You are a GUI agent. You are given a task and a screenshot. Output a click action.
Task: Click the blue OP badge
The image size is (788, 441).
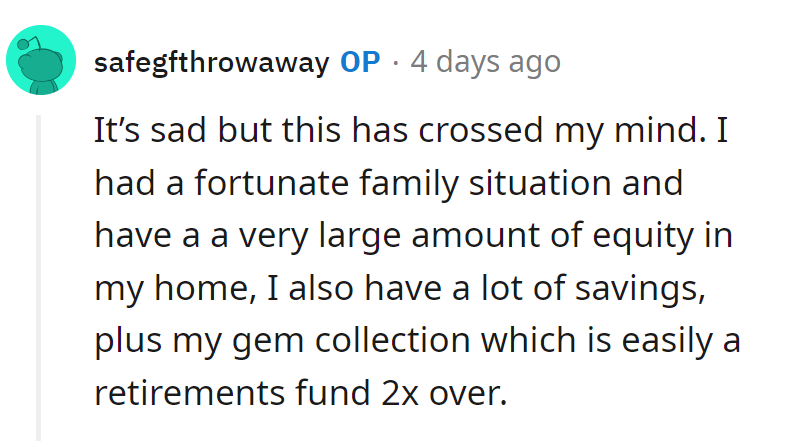[360, 62]
